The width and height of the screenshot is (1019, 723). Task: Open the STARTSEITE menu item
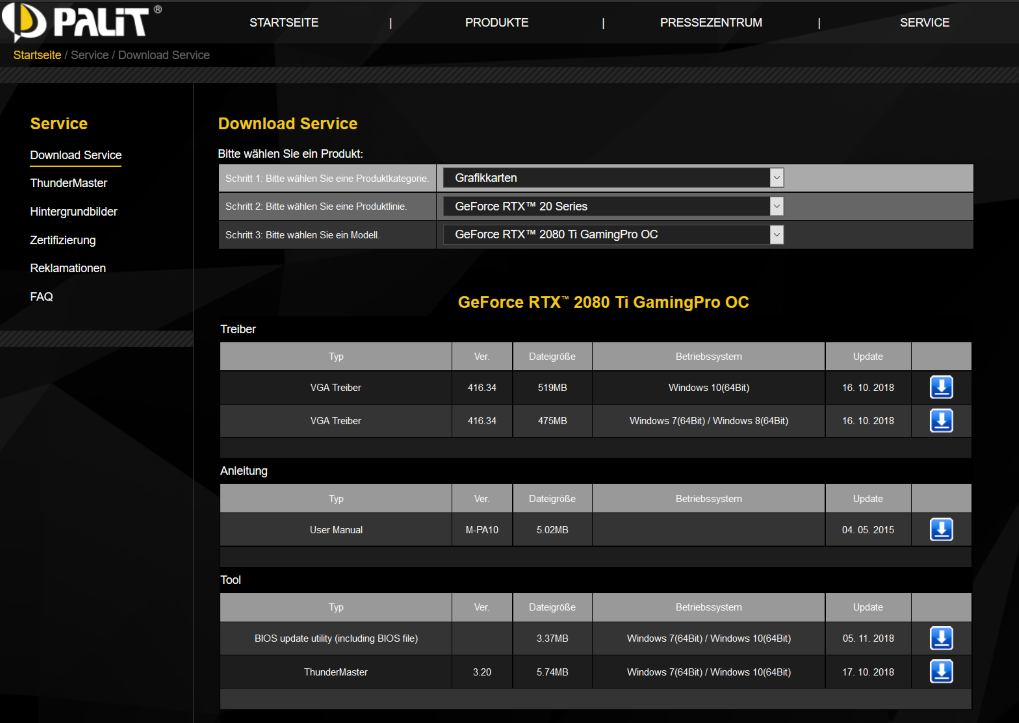[x=284, y=23]
